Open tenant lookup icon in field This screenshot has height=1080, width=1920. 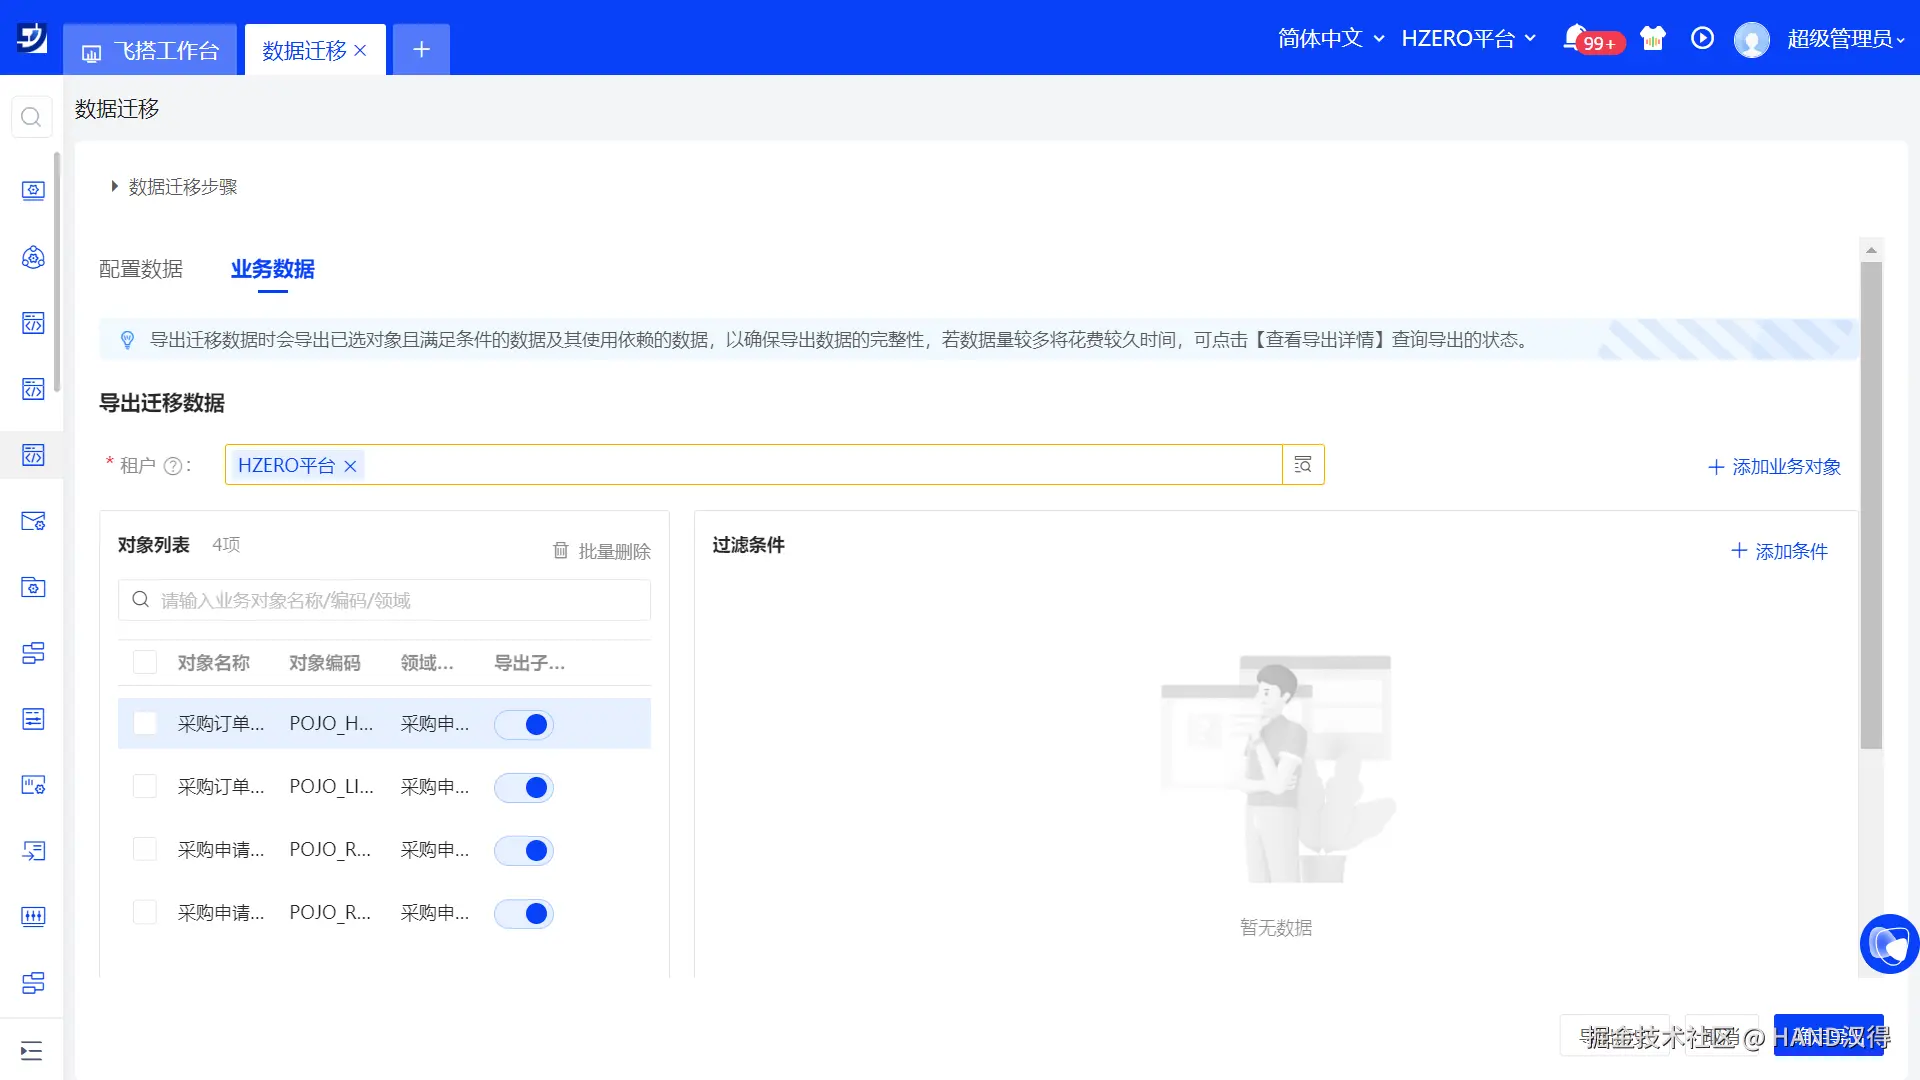click(1303, 465)
